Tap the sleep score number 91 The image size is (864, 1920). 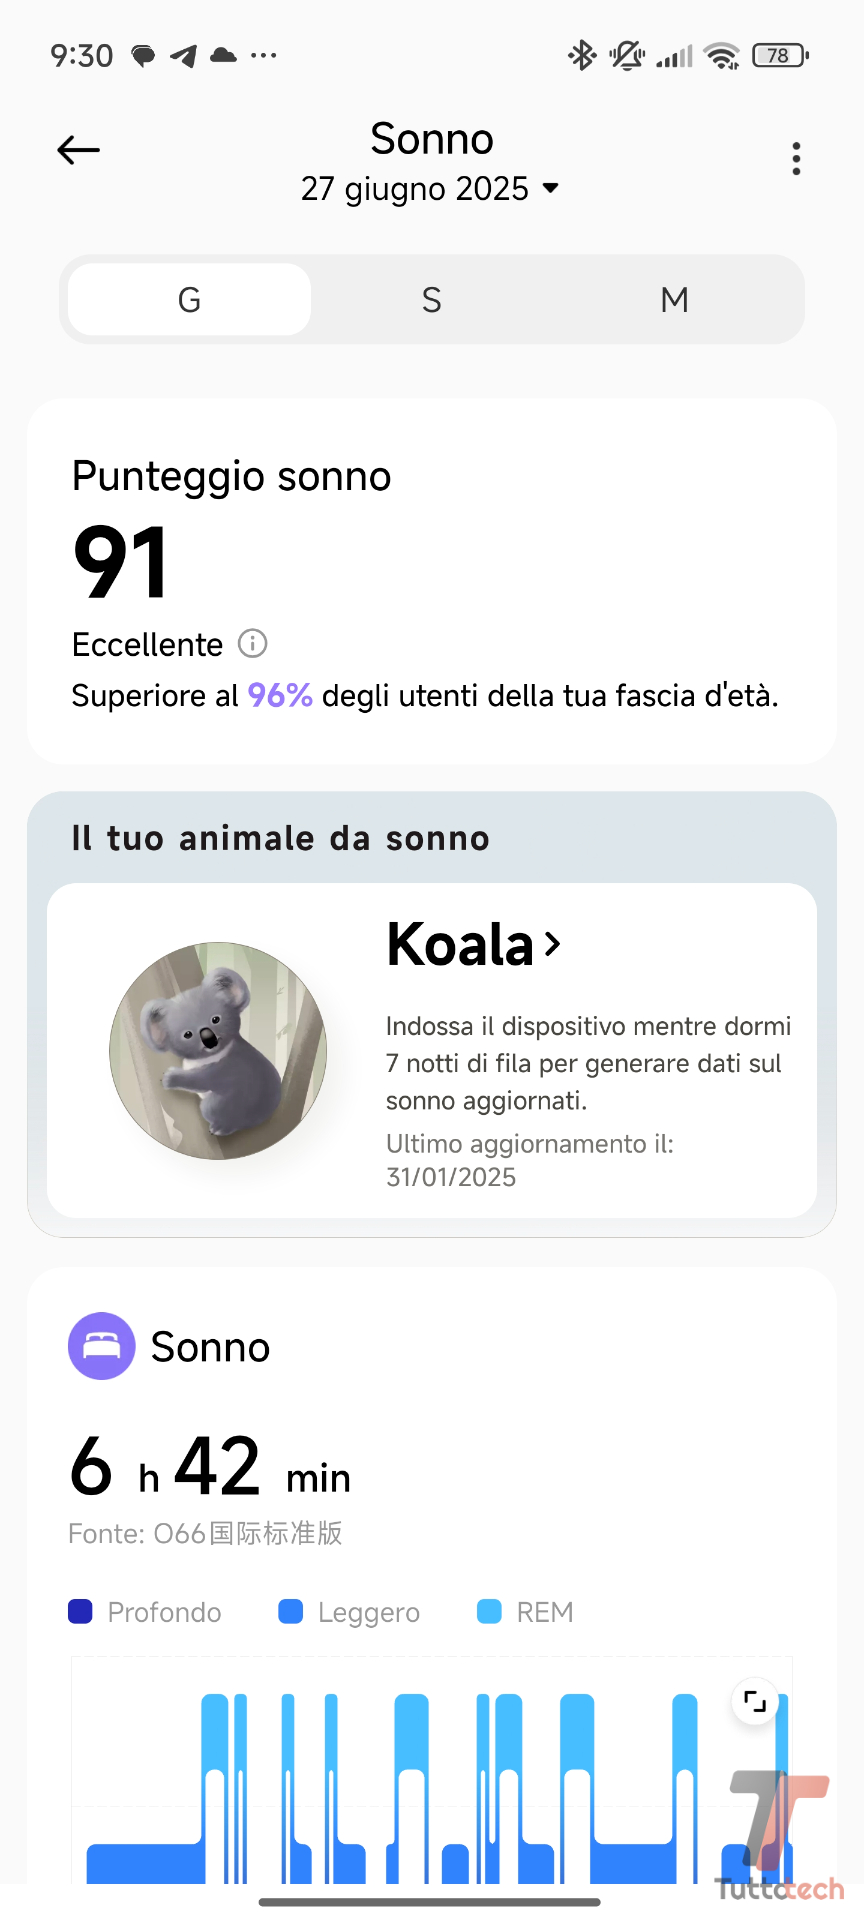tap(120, 563)
